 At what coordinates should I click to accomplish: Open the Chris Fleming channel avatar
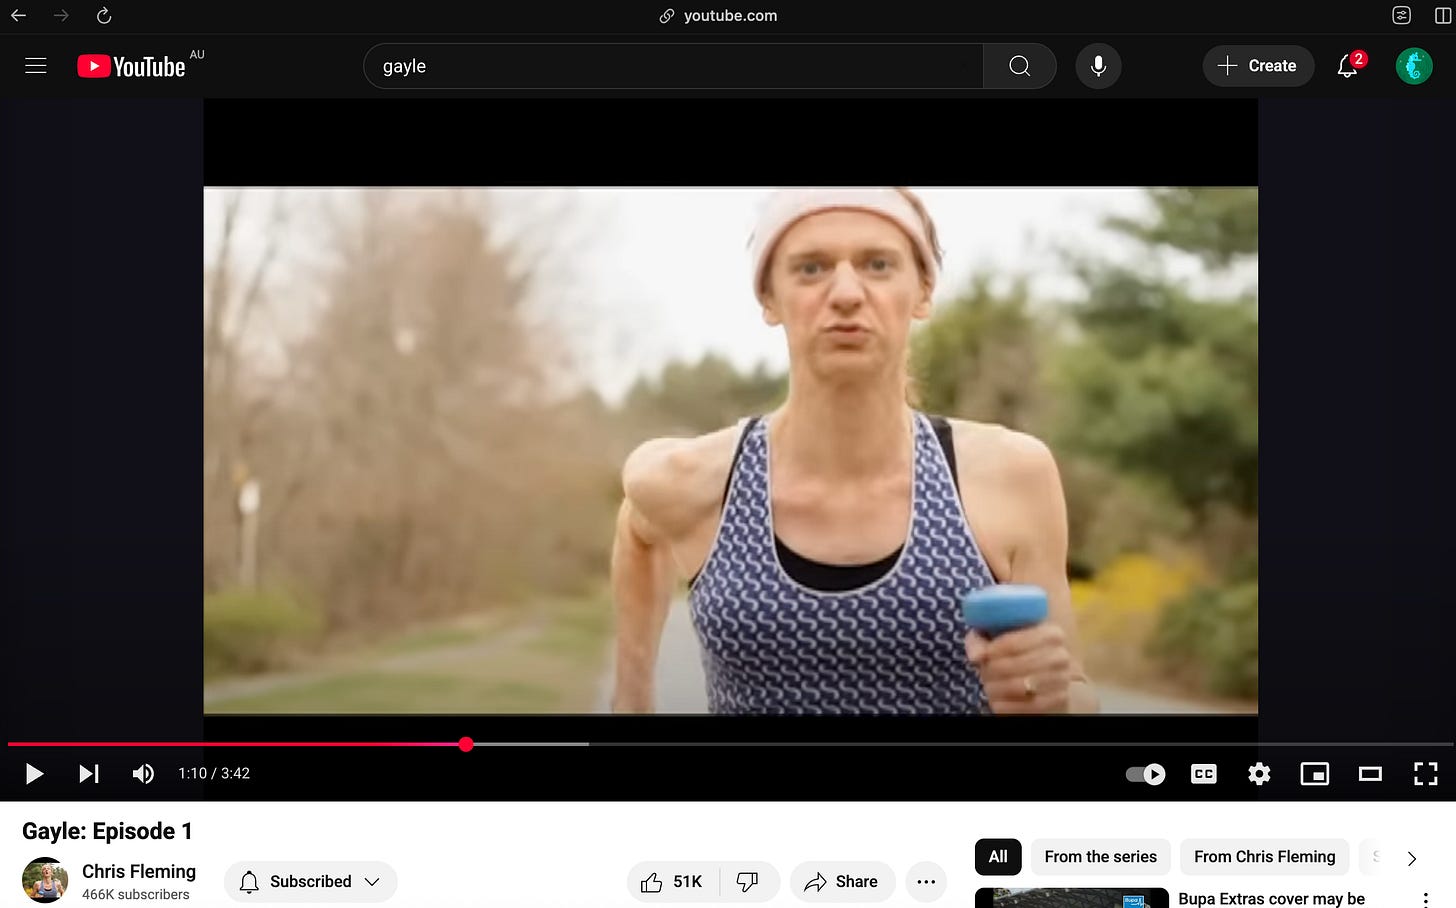(45, 881)
